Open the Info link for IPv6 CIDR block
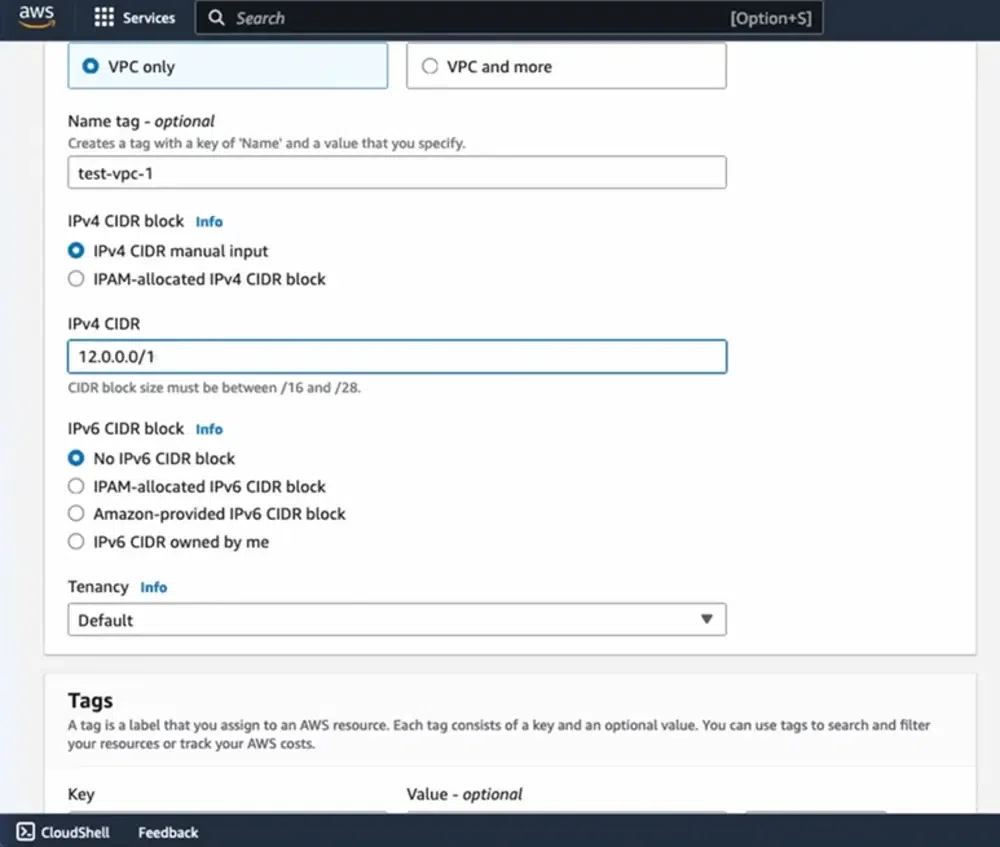1000x847 pixels. [209, 429]
